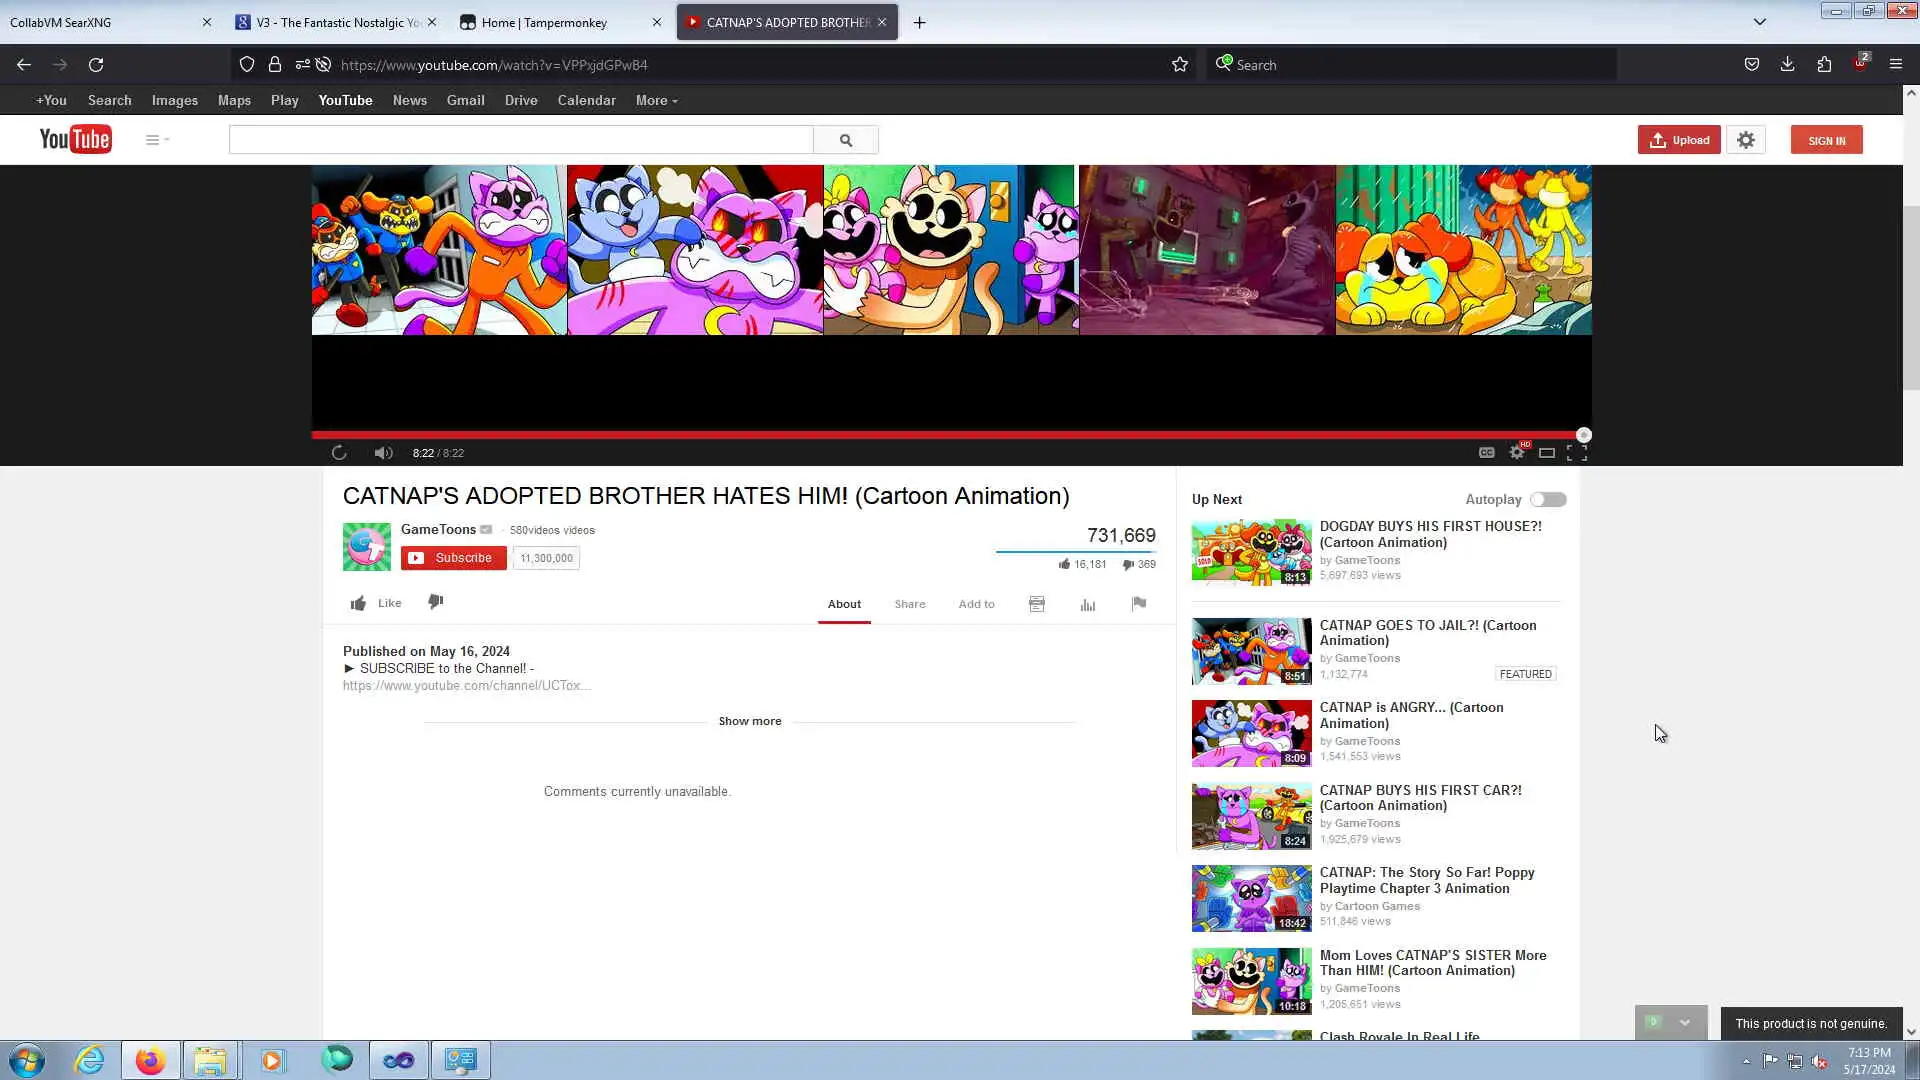Report video with flag icon

coord(1138,603)
